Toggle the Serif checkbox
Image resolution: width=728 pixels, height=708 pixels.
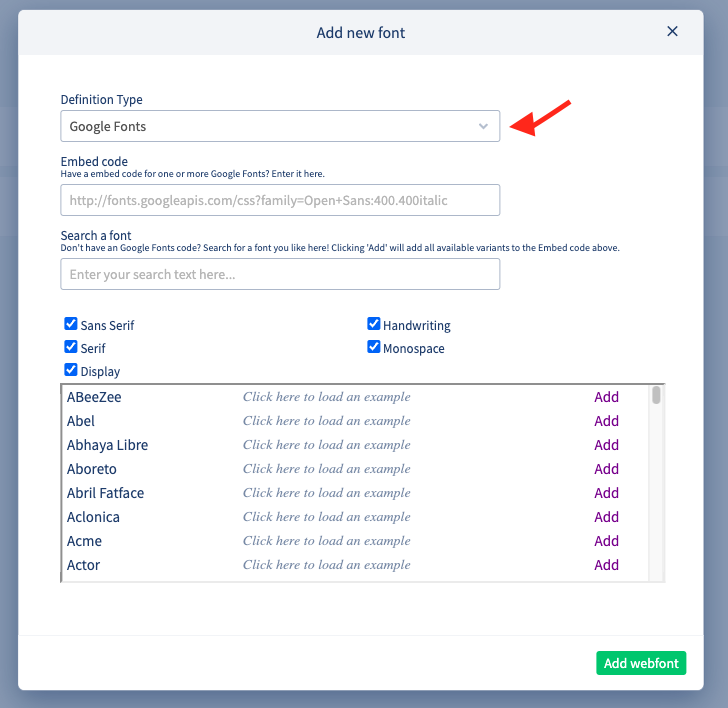click(71, 347)
